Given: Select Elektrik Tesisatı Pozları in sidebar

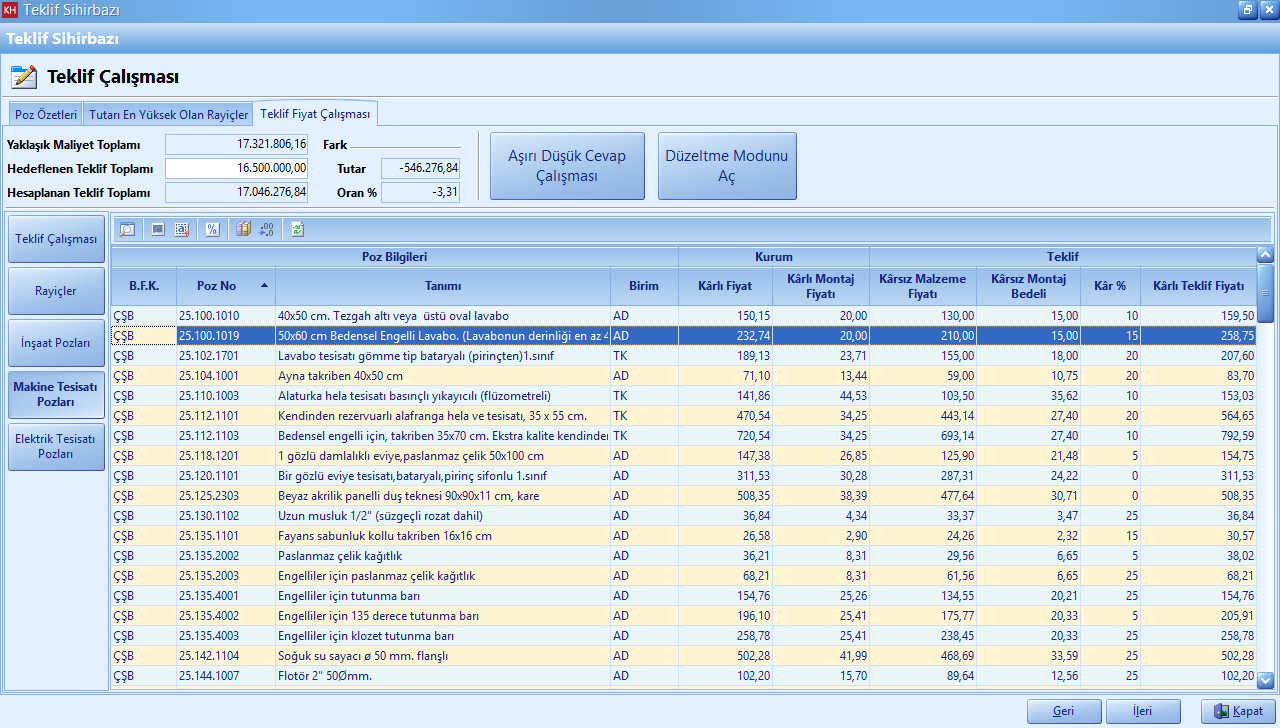Looking at the screenshot, I should click(x=56, y=446).
